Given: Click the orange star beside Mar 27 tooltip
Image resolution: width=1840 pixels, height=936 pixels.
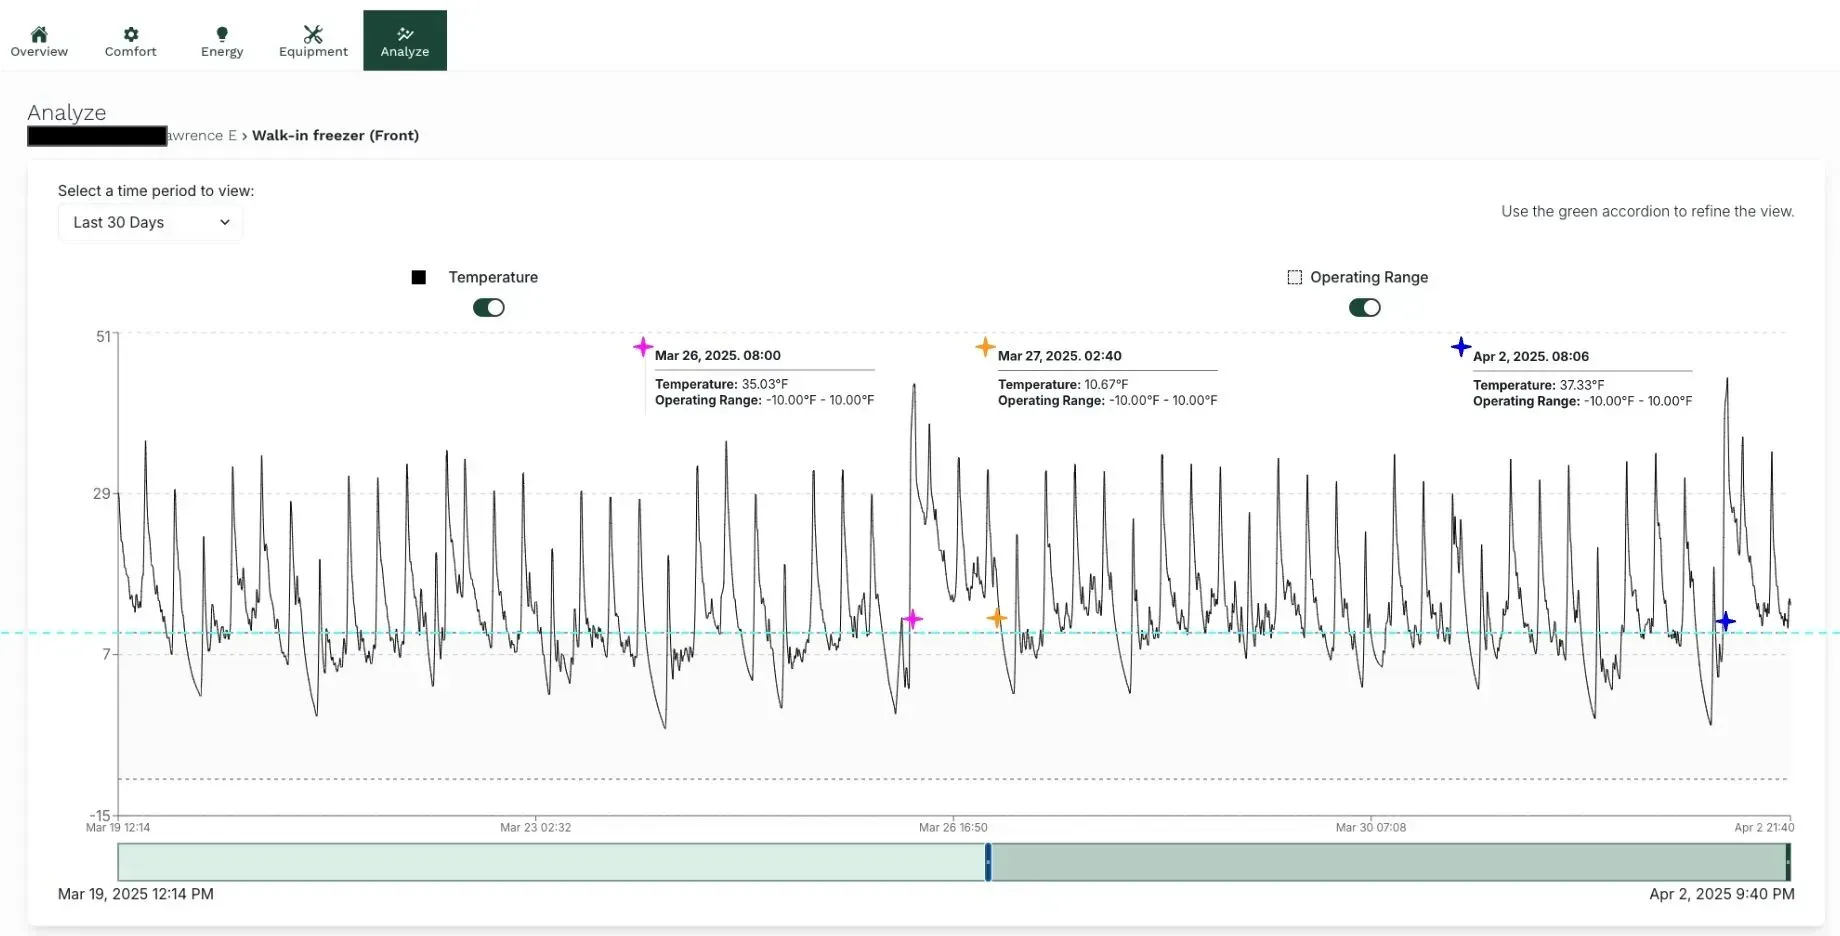Looking at the screenshot, I should pyautogui.click(x=985, y=347).
